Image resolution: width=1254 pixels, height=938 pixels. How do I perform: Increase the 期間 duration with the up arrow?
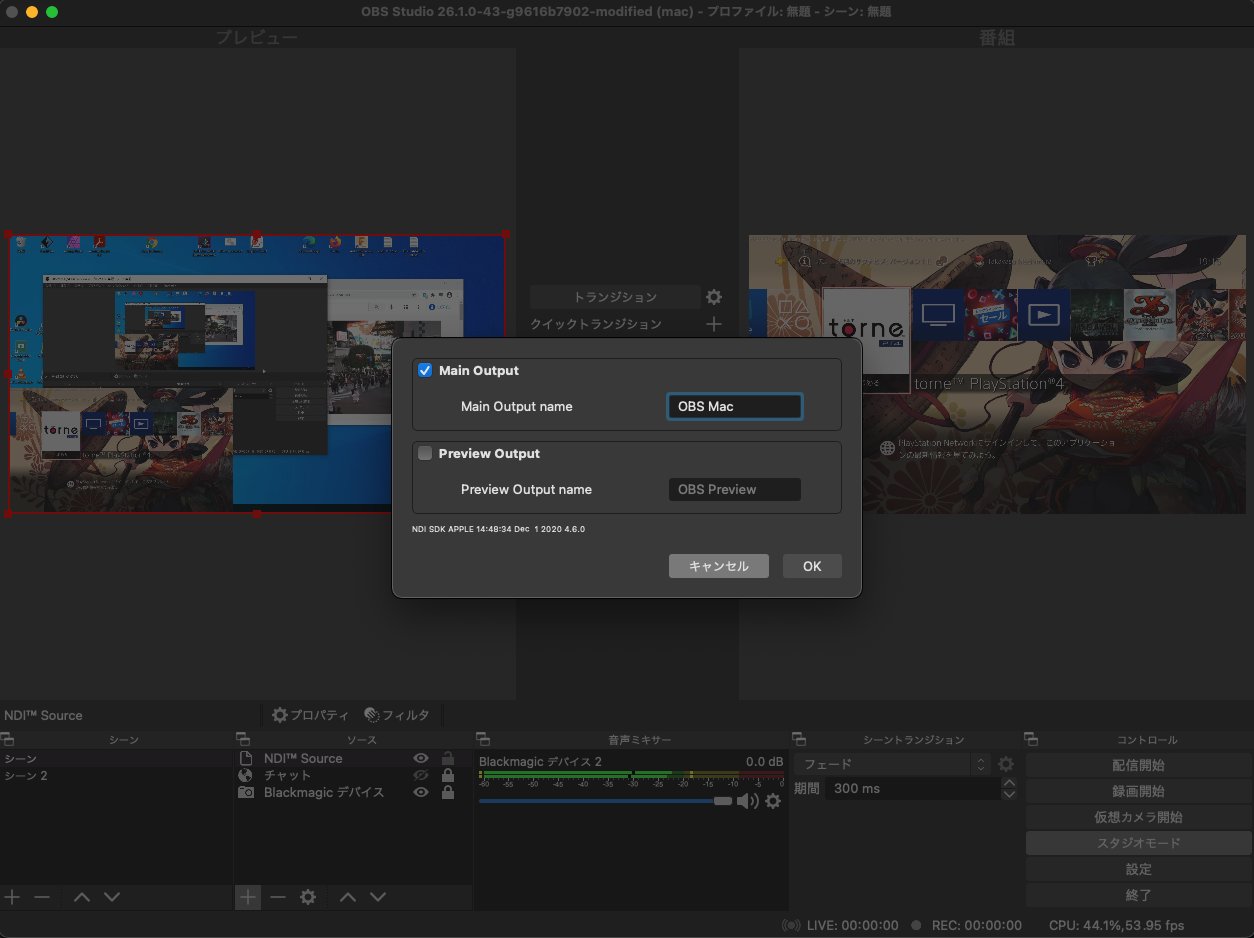click(1009, 783)
